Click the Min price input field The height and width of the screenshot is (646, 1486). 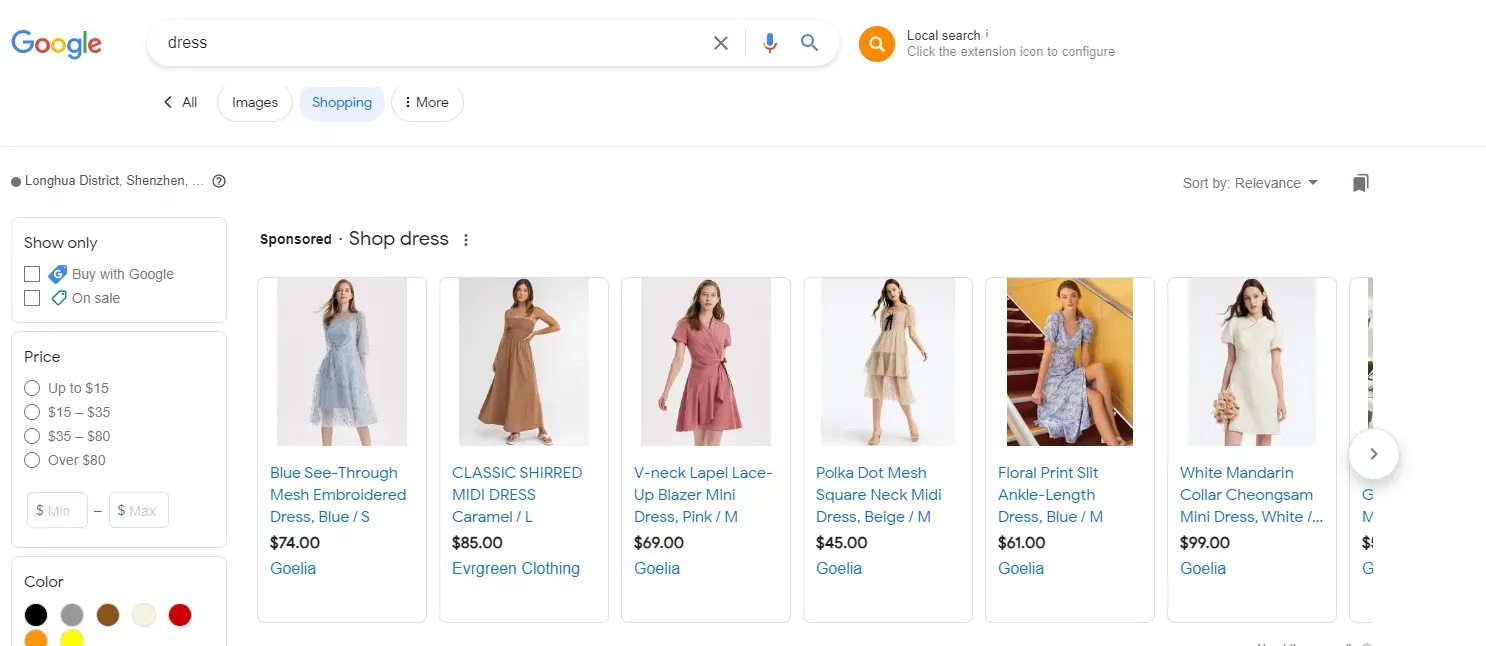(x=58, y=510)
